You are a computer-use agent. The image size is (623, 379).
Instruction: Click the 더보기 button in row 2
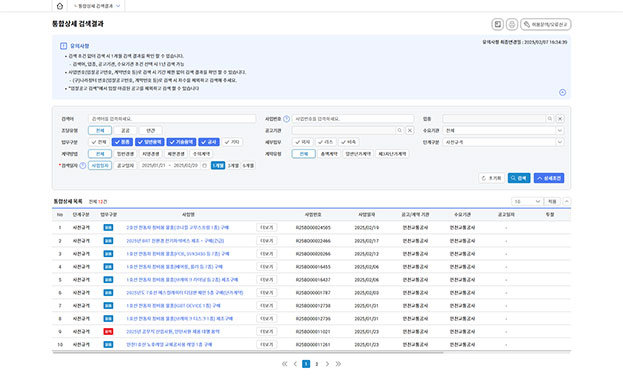267,241
